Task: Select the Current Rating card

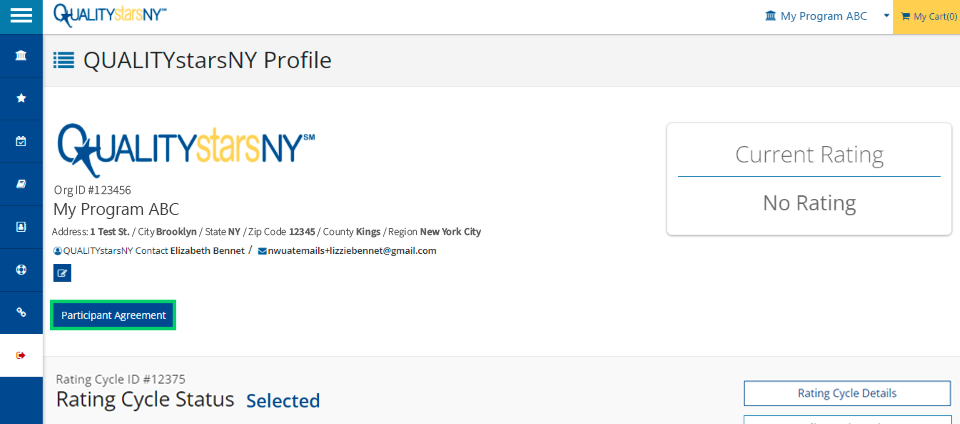Action: [x=809, y=179]
